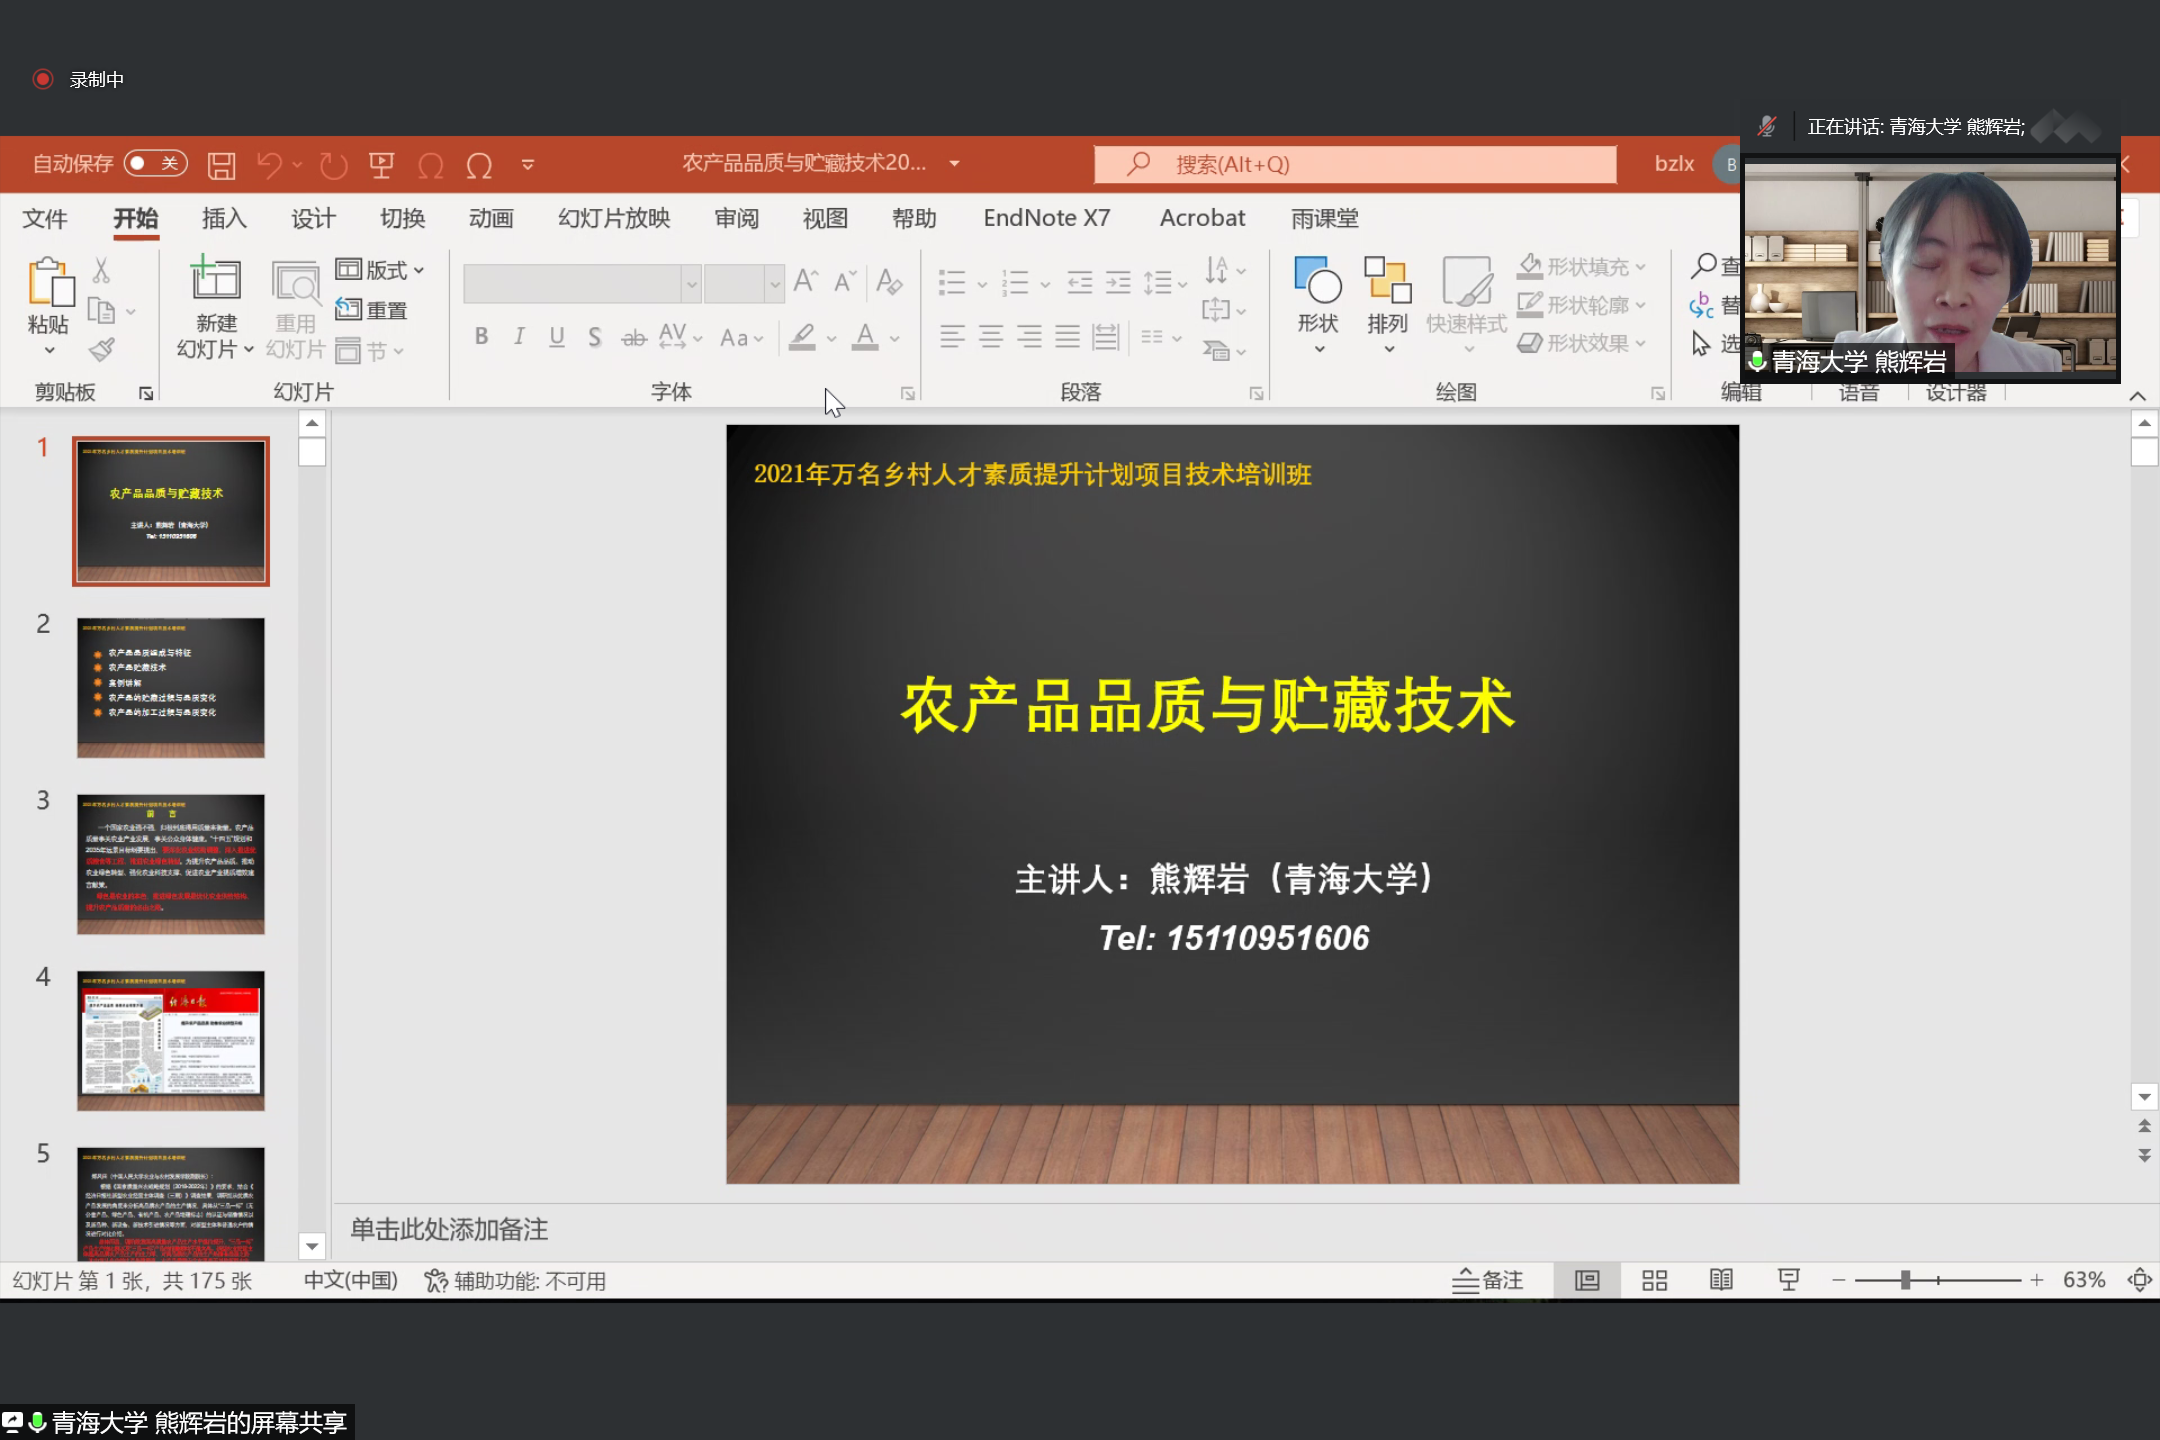Switch to the 幻灯片放映 tab

coord(614,218)
